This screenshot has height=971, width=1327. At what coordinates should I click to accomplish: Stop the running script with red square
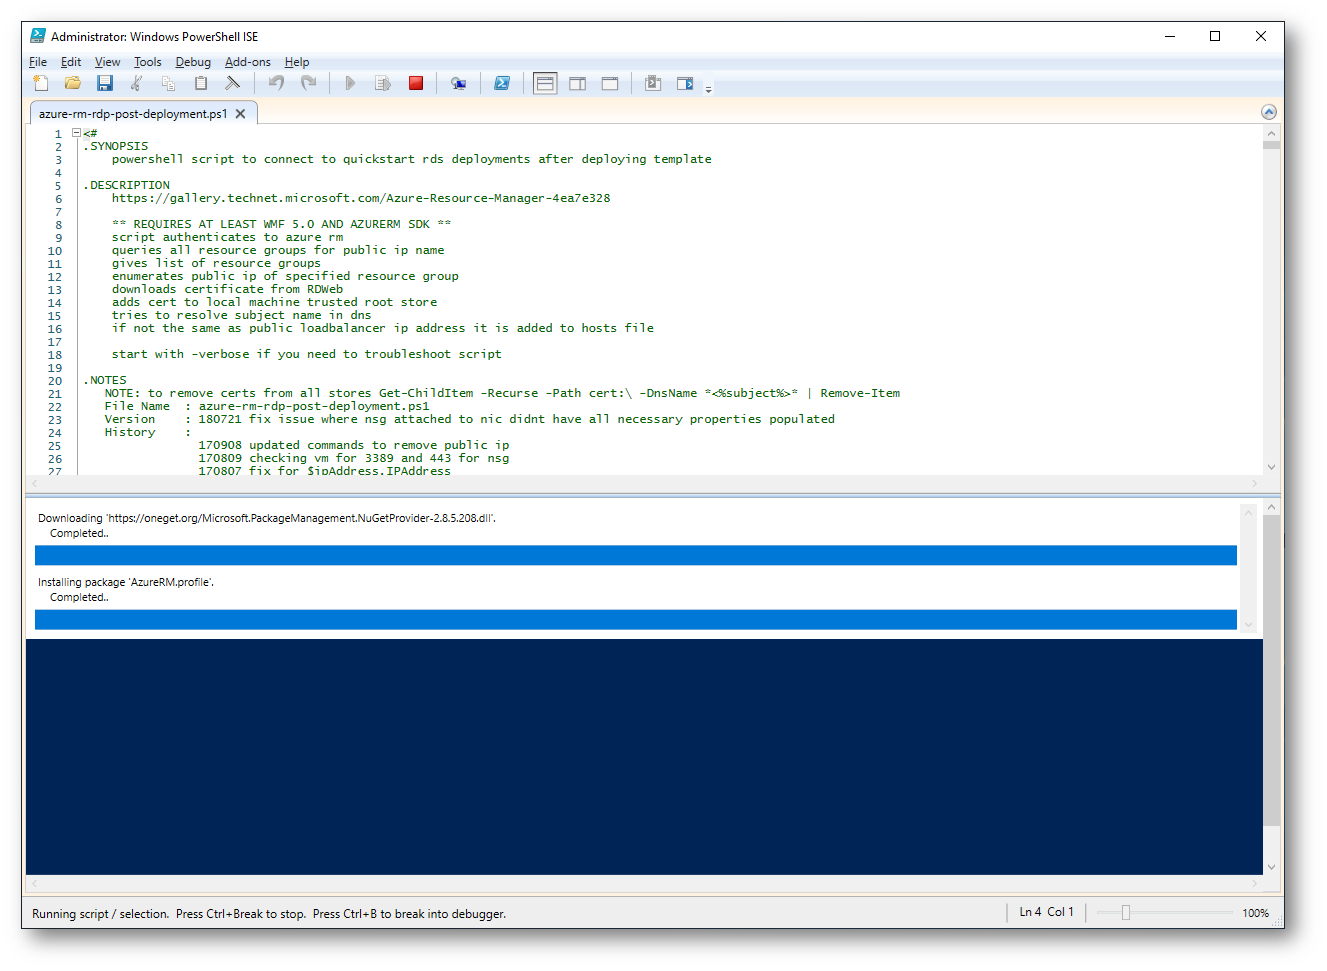click(416, 83)
